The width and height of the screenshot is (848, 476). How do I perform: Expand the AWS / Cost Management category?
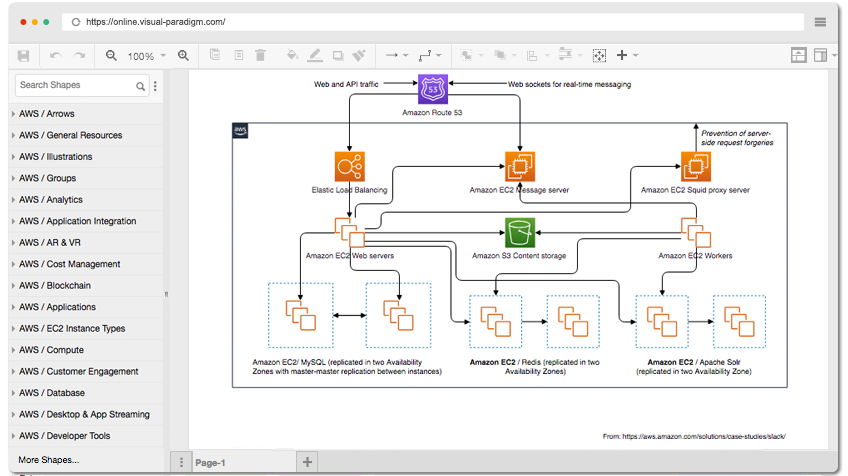click(x=87, y=264)
